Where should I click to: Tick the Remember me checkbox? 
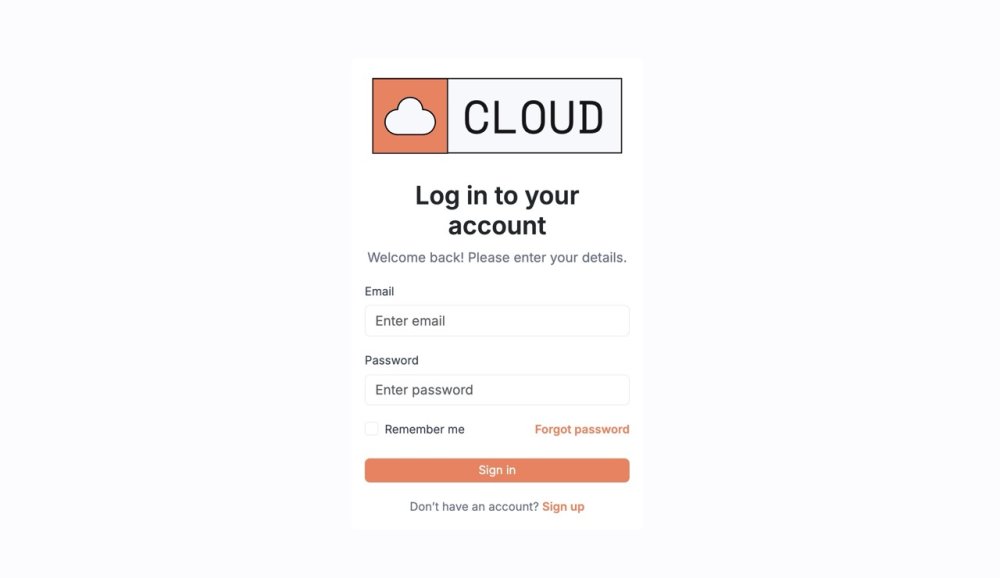[371, 429]
